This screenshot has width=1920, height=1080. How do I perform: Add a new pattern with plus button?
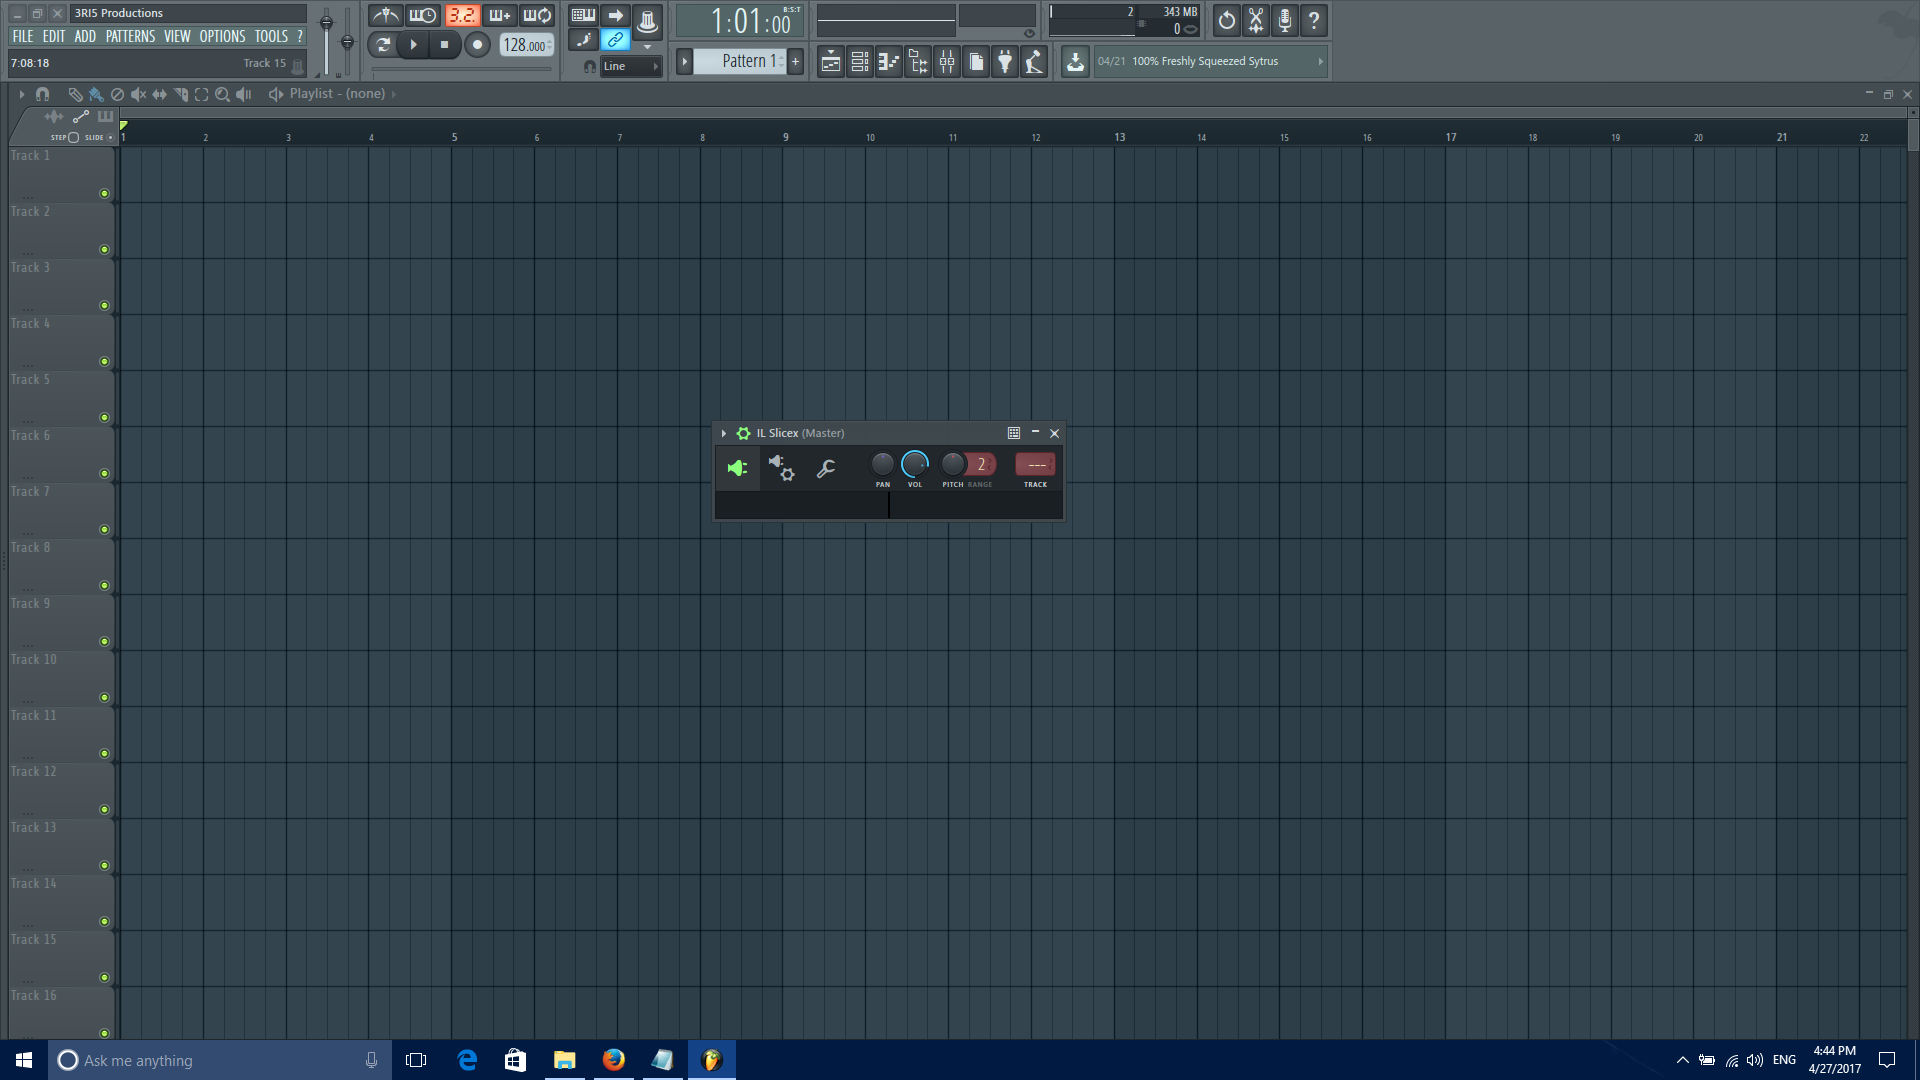point(796,62)
